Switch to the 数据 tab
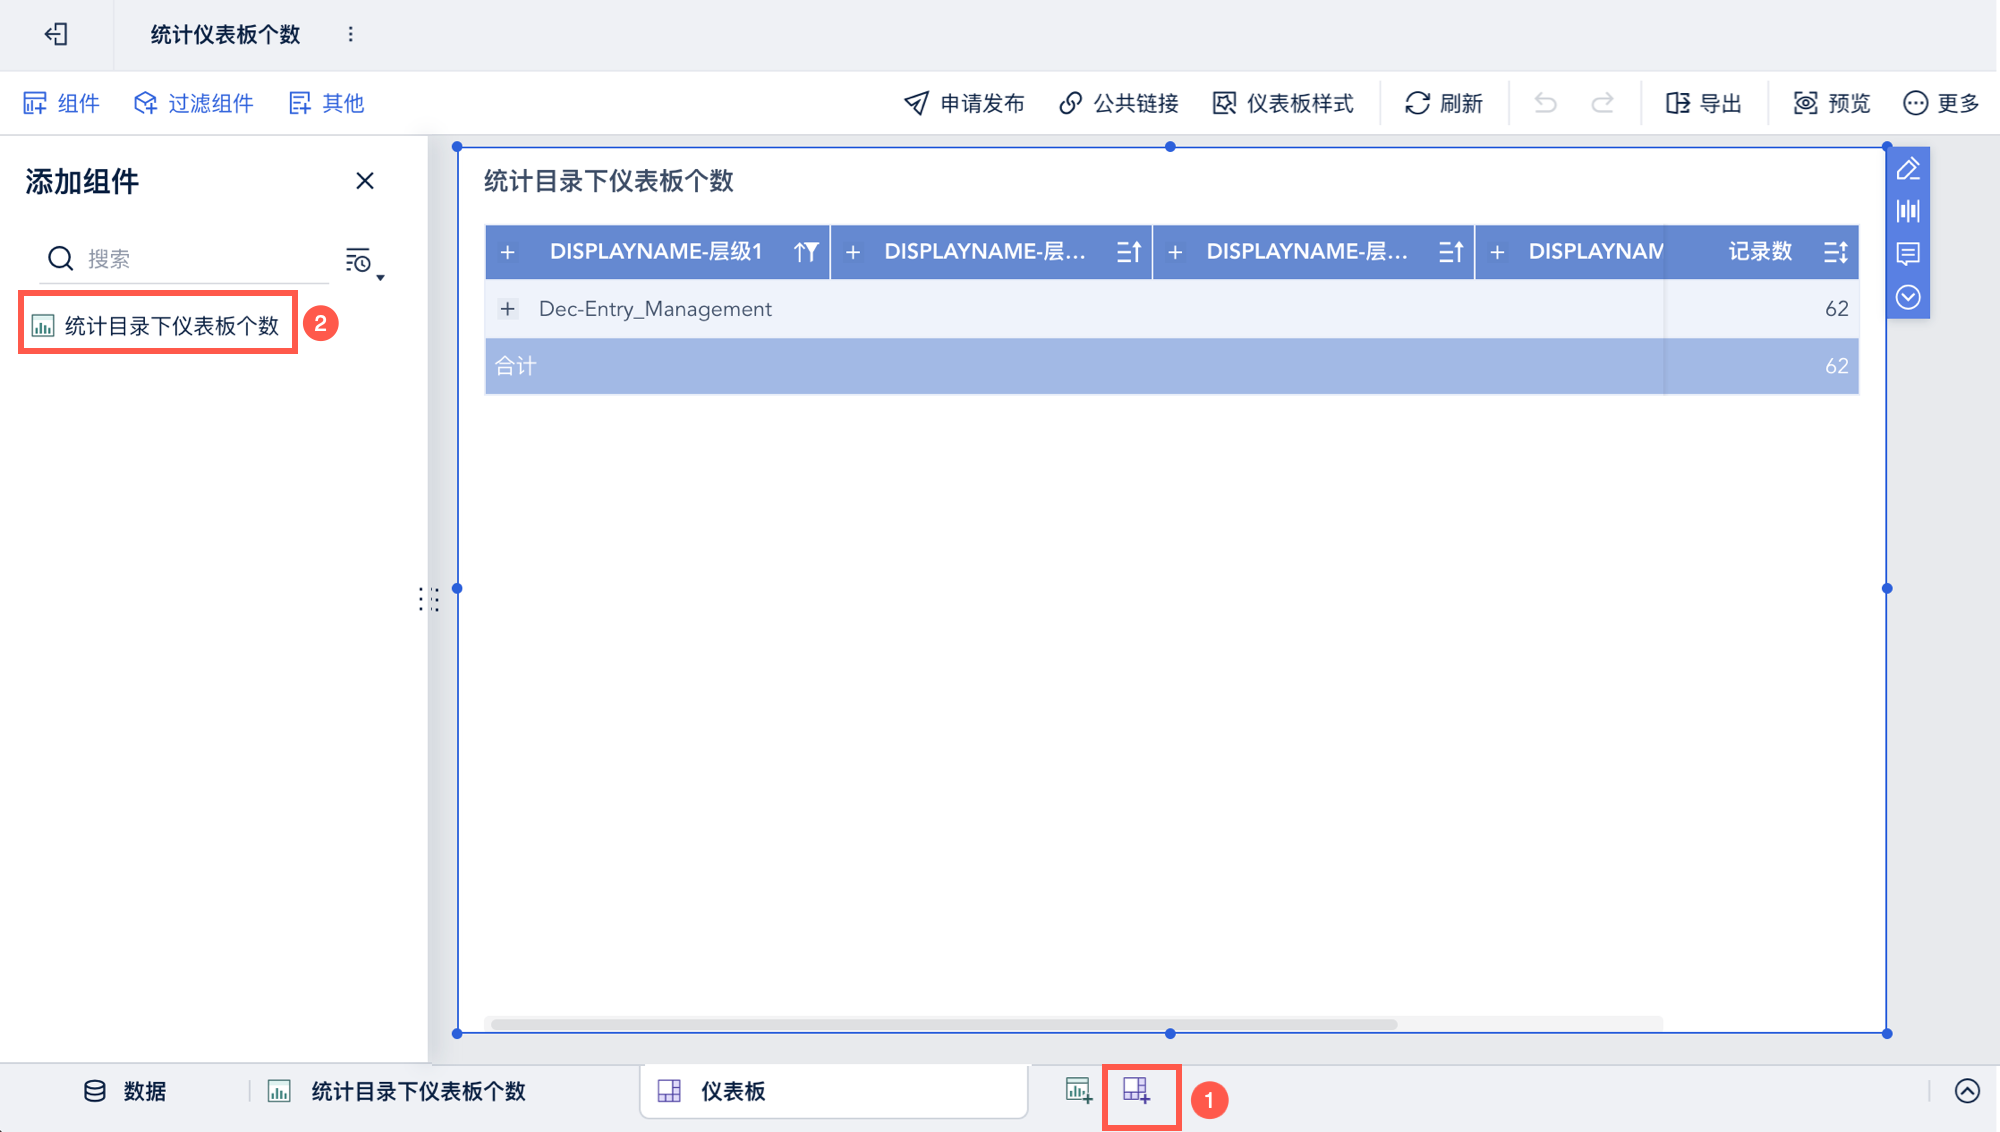 tap(125, 1091)
